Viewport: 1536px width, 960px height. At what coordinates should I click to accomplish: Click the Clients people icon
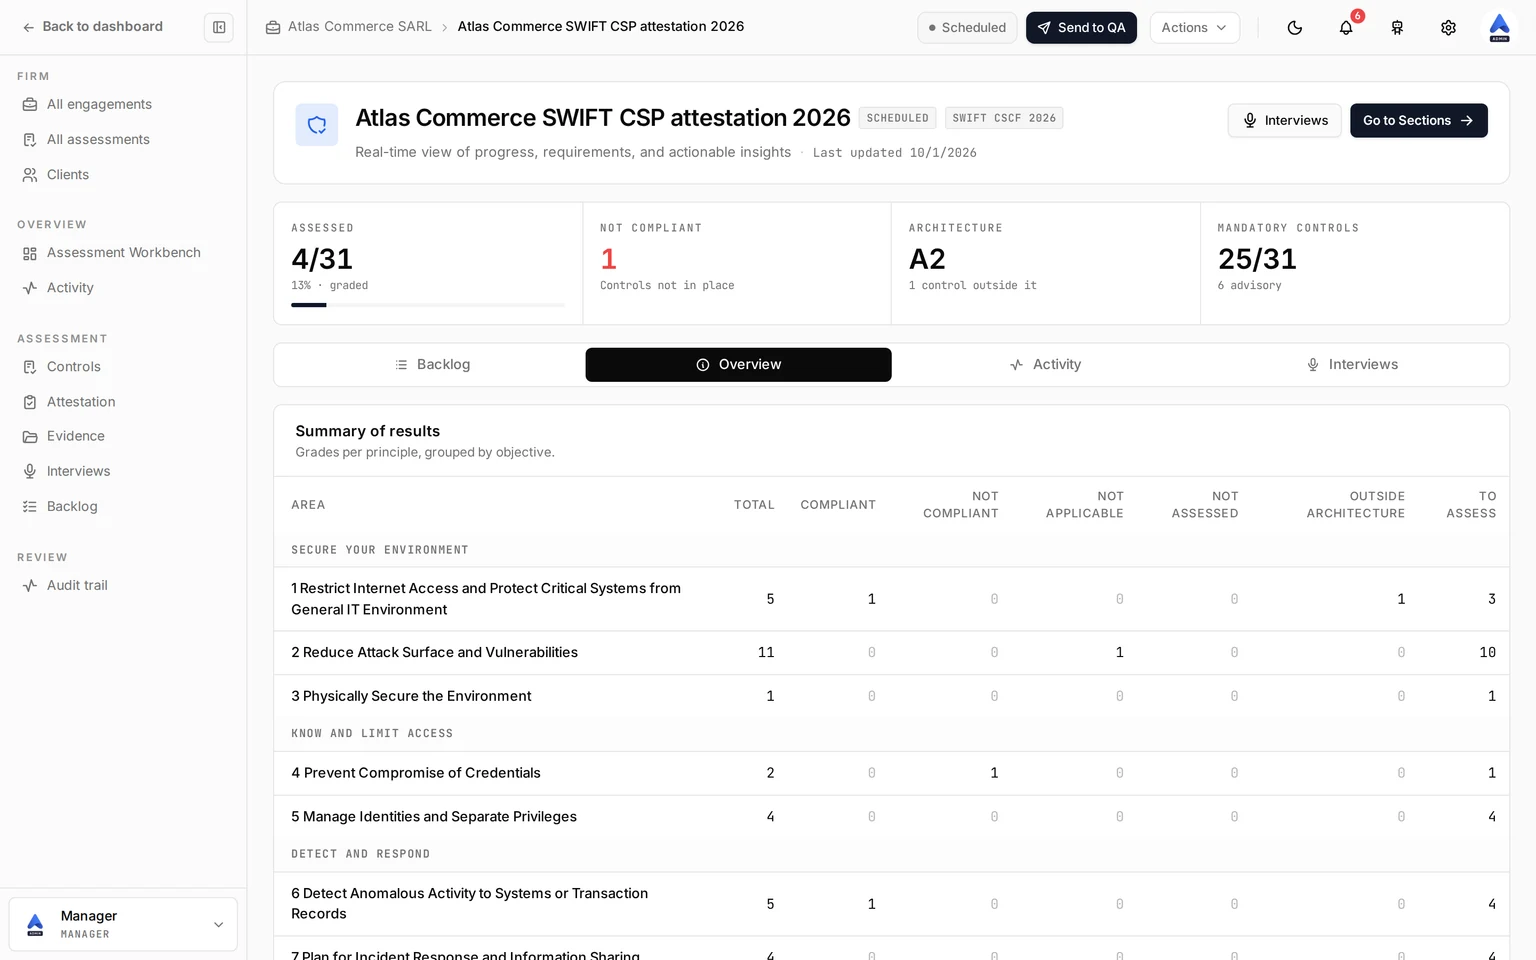30,175
